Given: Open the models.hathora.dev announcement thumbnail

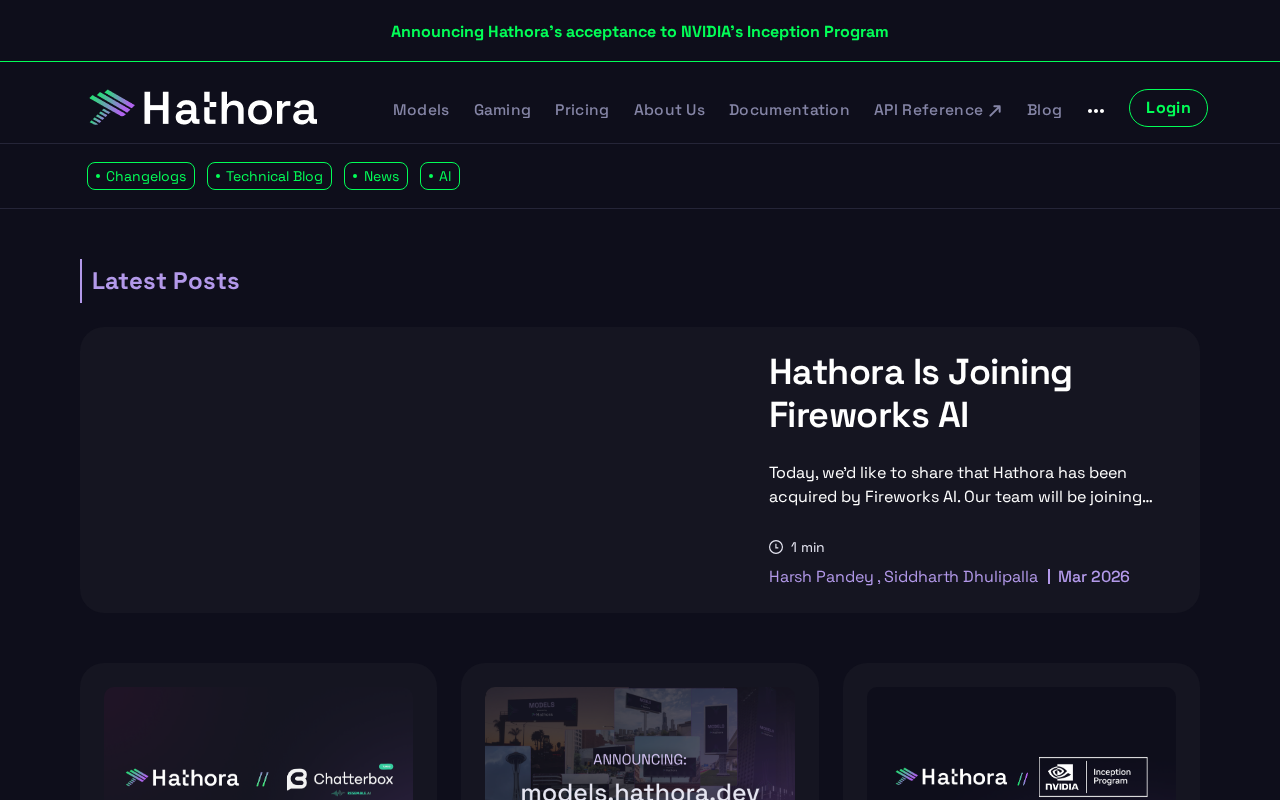Looking at the screenshot, I should point(640,745).
